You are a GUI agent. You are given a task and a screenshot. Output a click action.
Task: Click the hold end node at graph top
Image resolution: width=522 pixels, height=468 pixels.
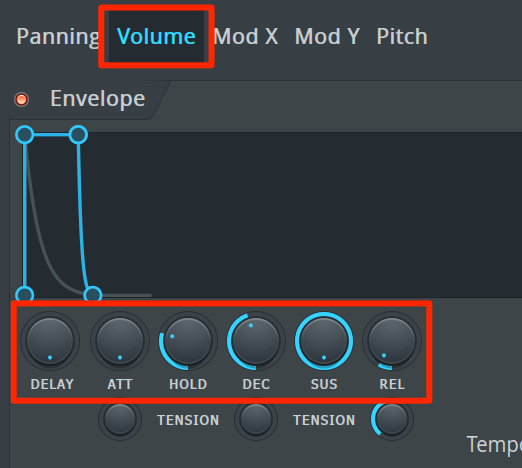(78, 135)
